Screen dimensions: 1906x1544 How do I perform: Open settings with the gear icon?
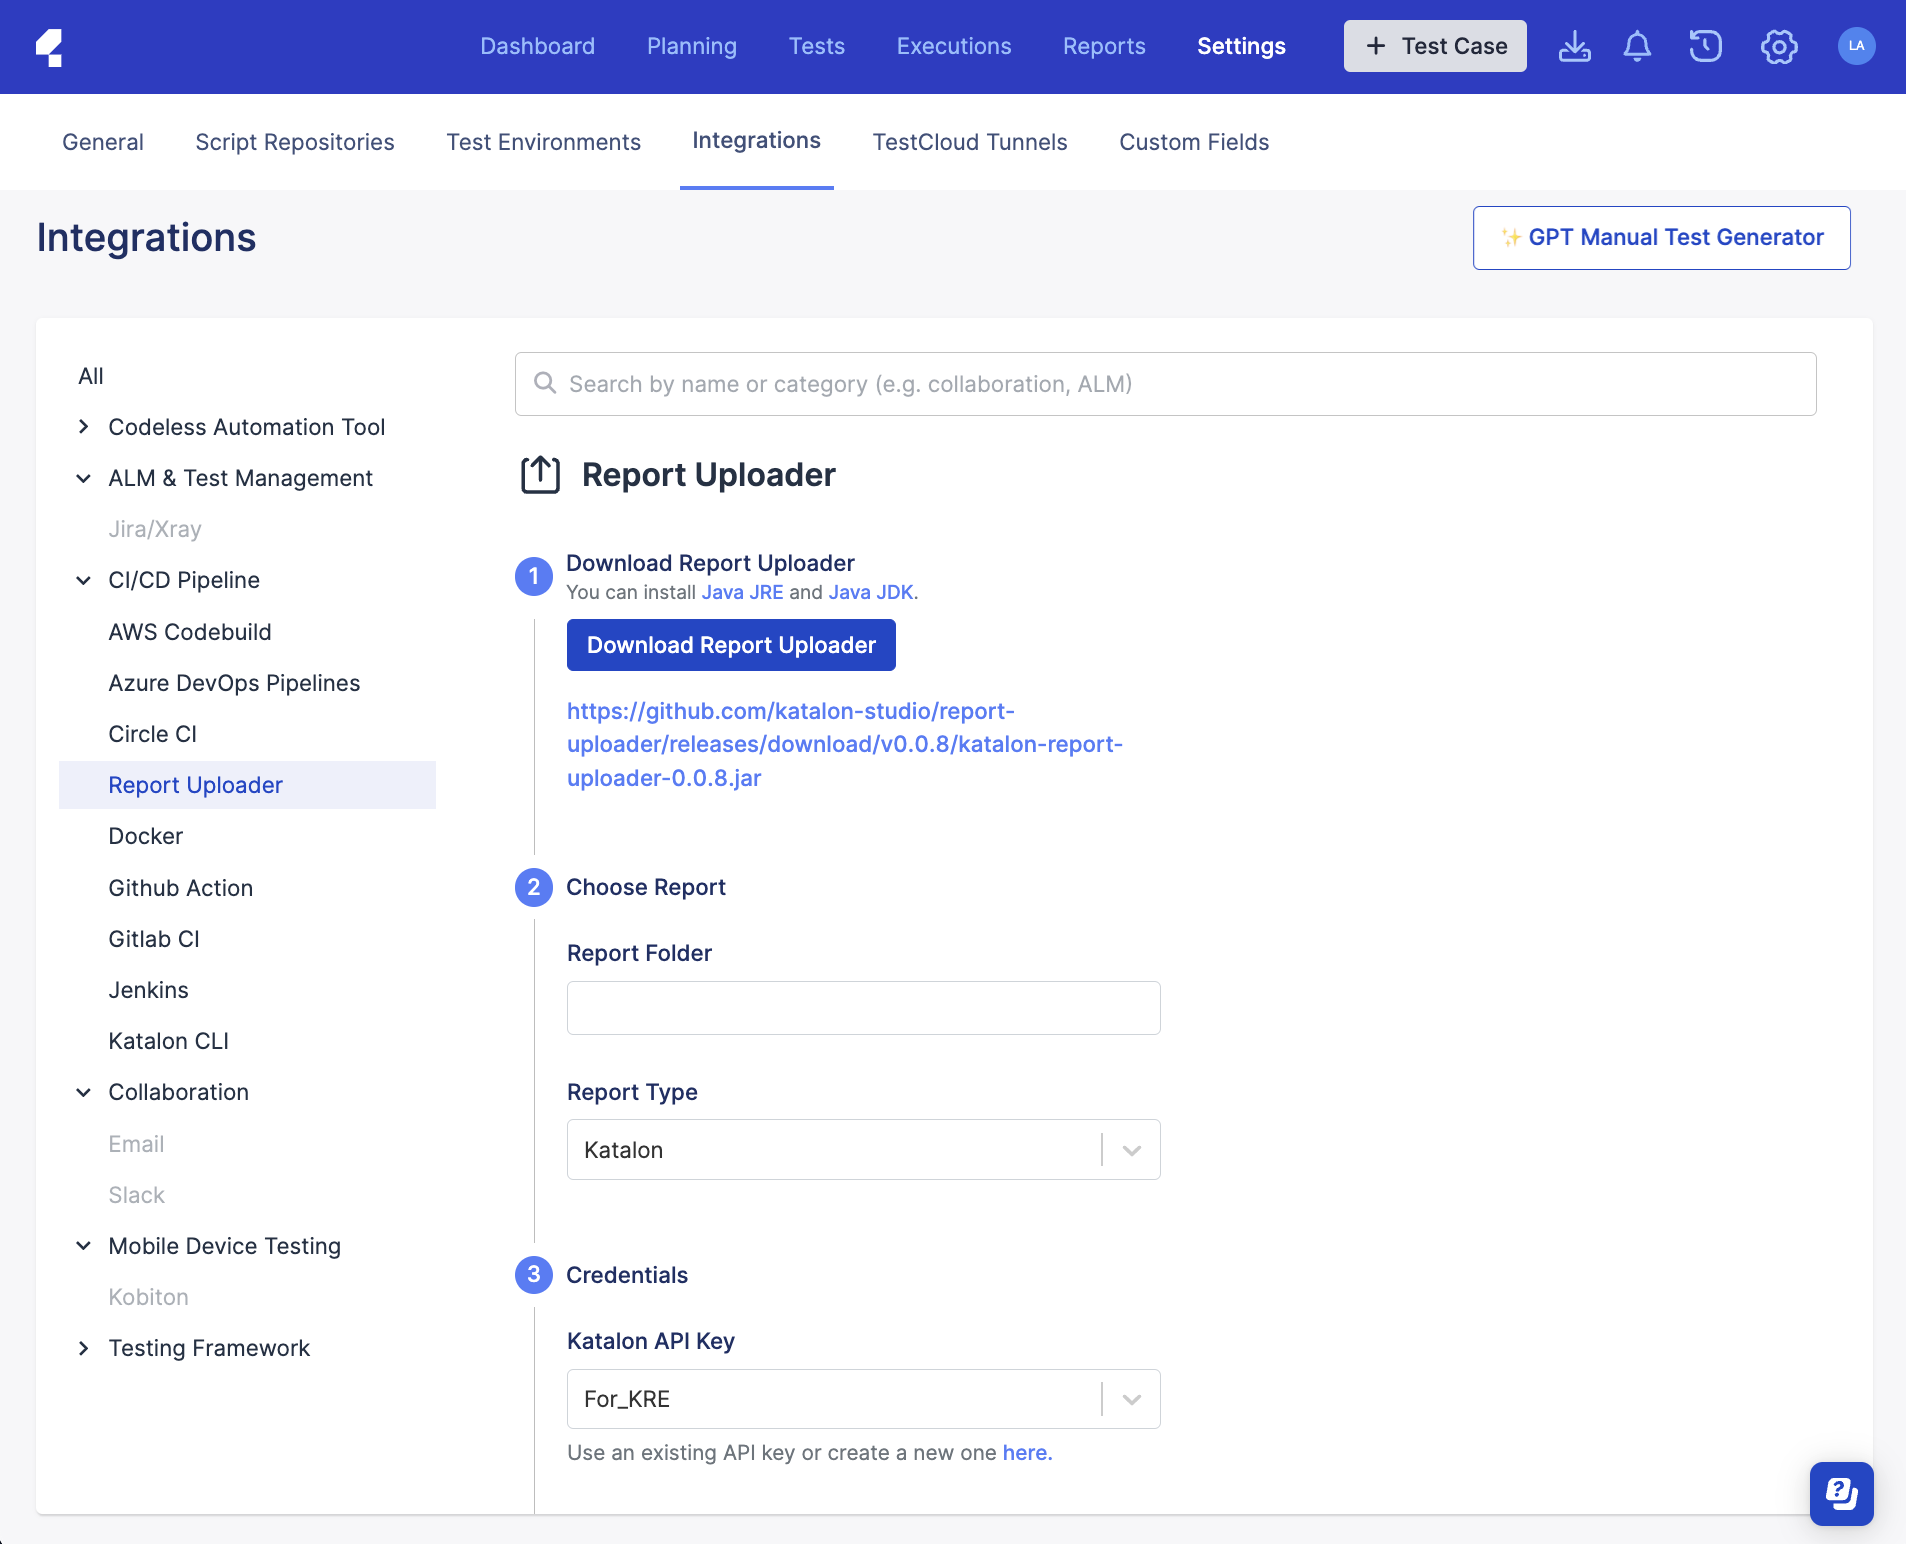click(1779, 46)
